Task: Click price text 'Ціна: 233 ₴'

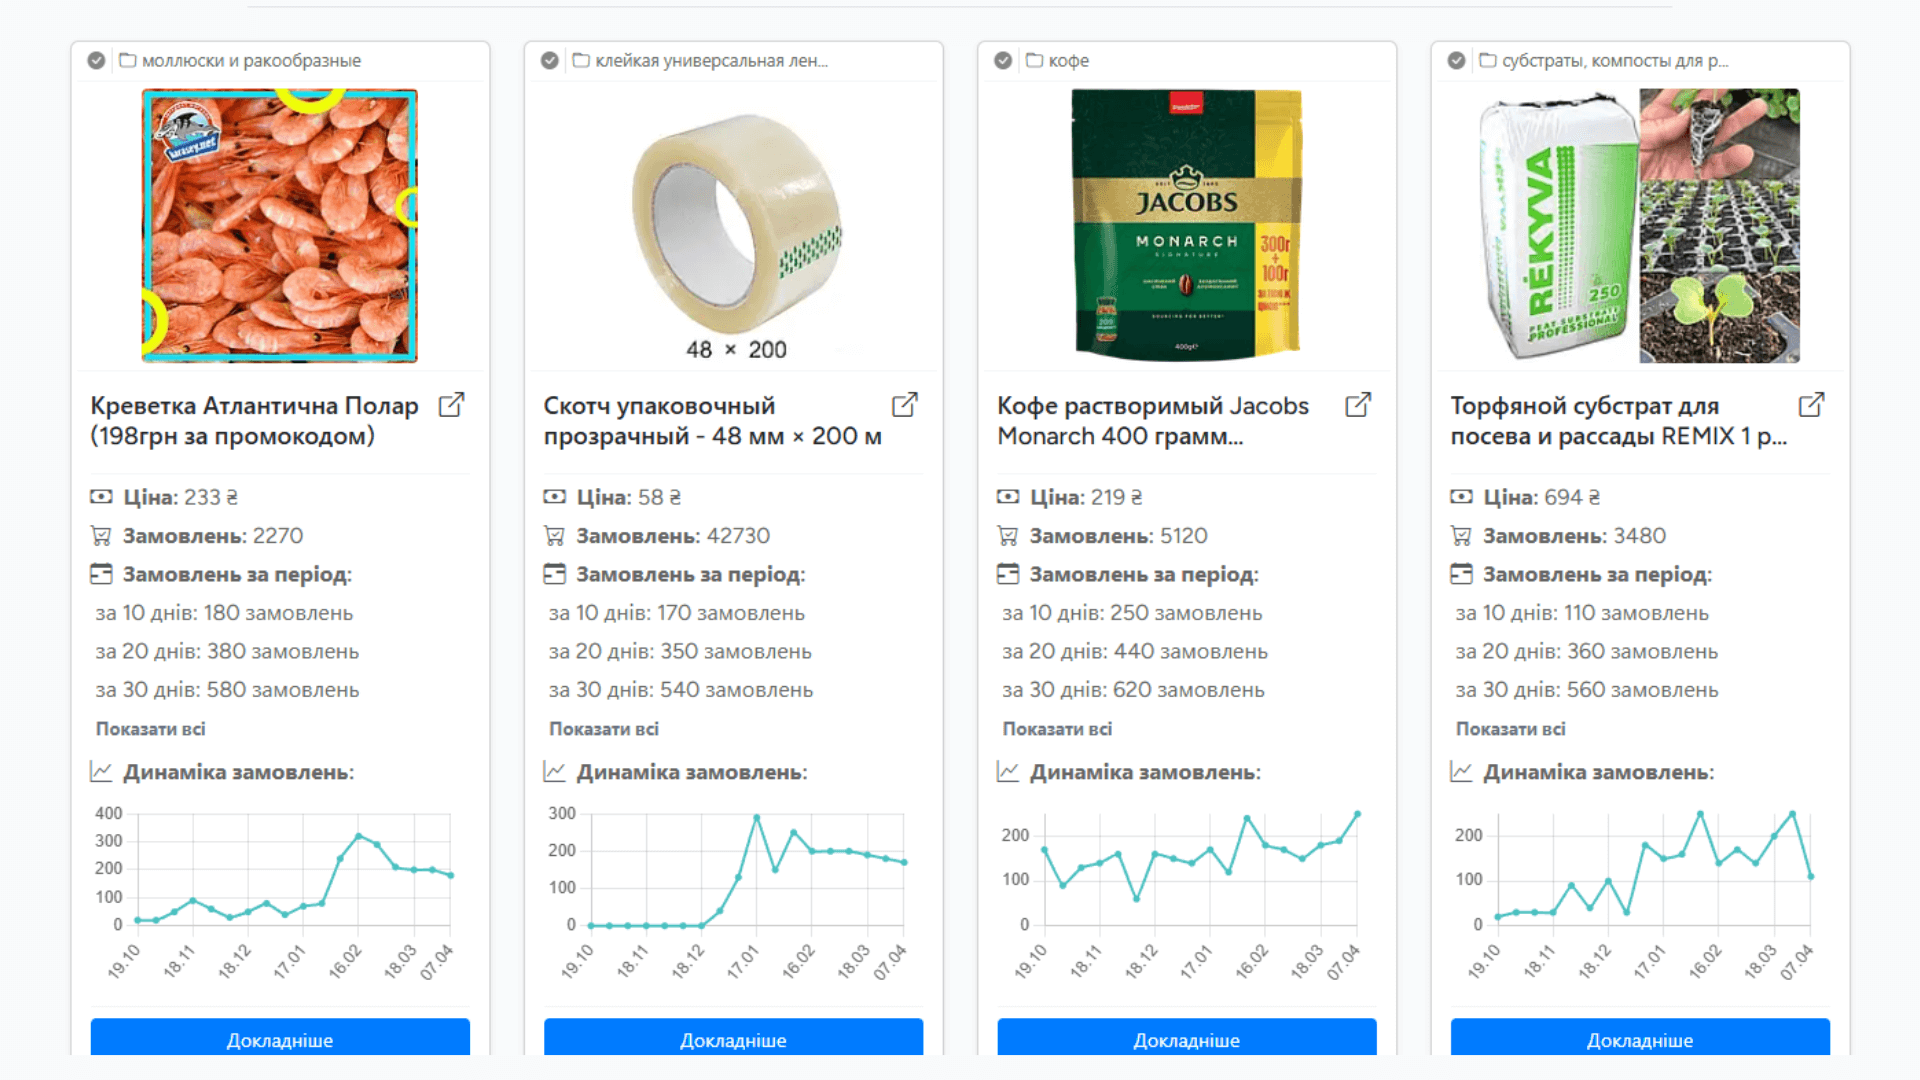Action: (x=180, y=497)
